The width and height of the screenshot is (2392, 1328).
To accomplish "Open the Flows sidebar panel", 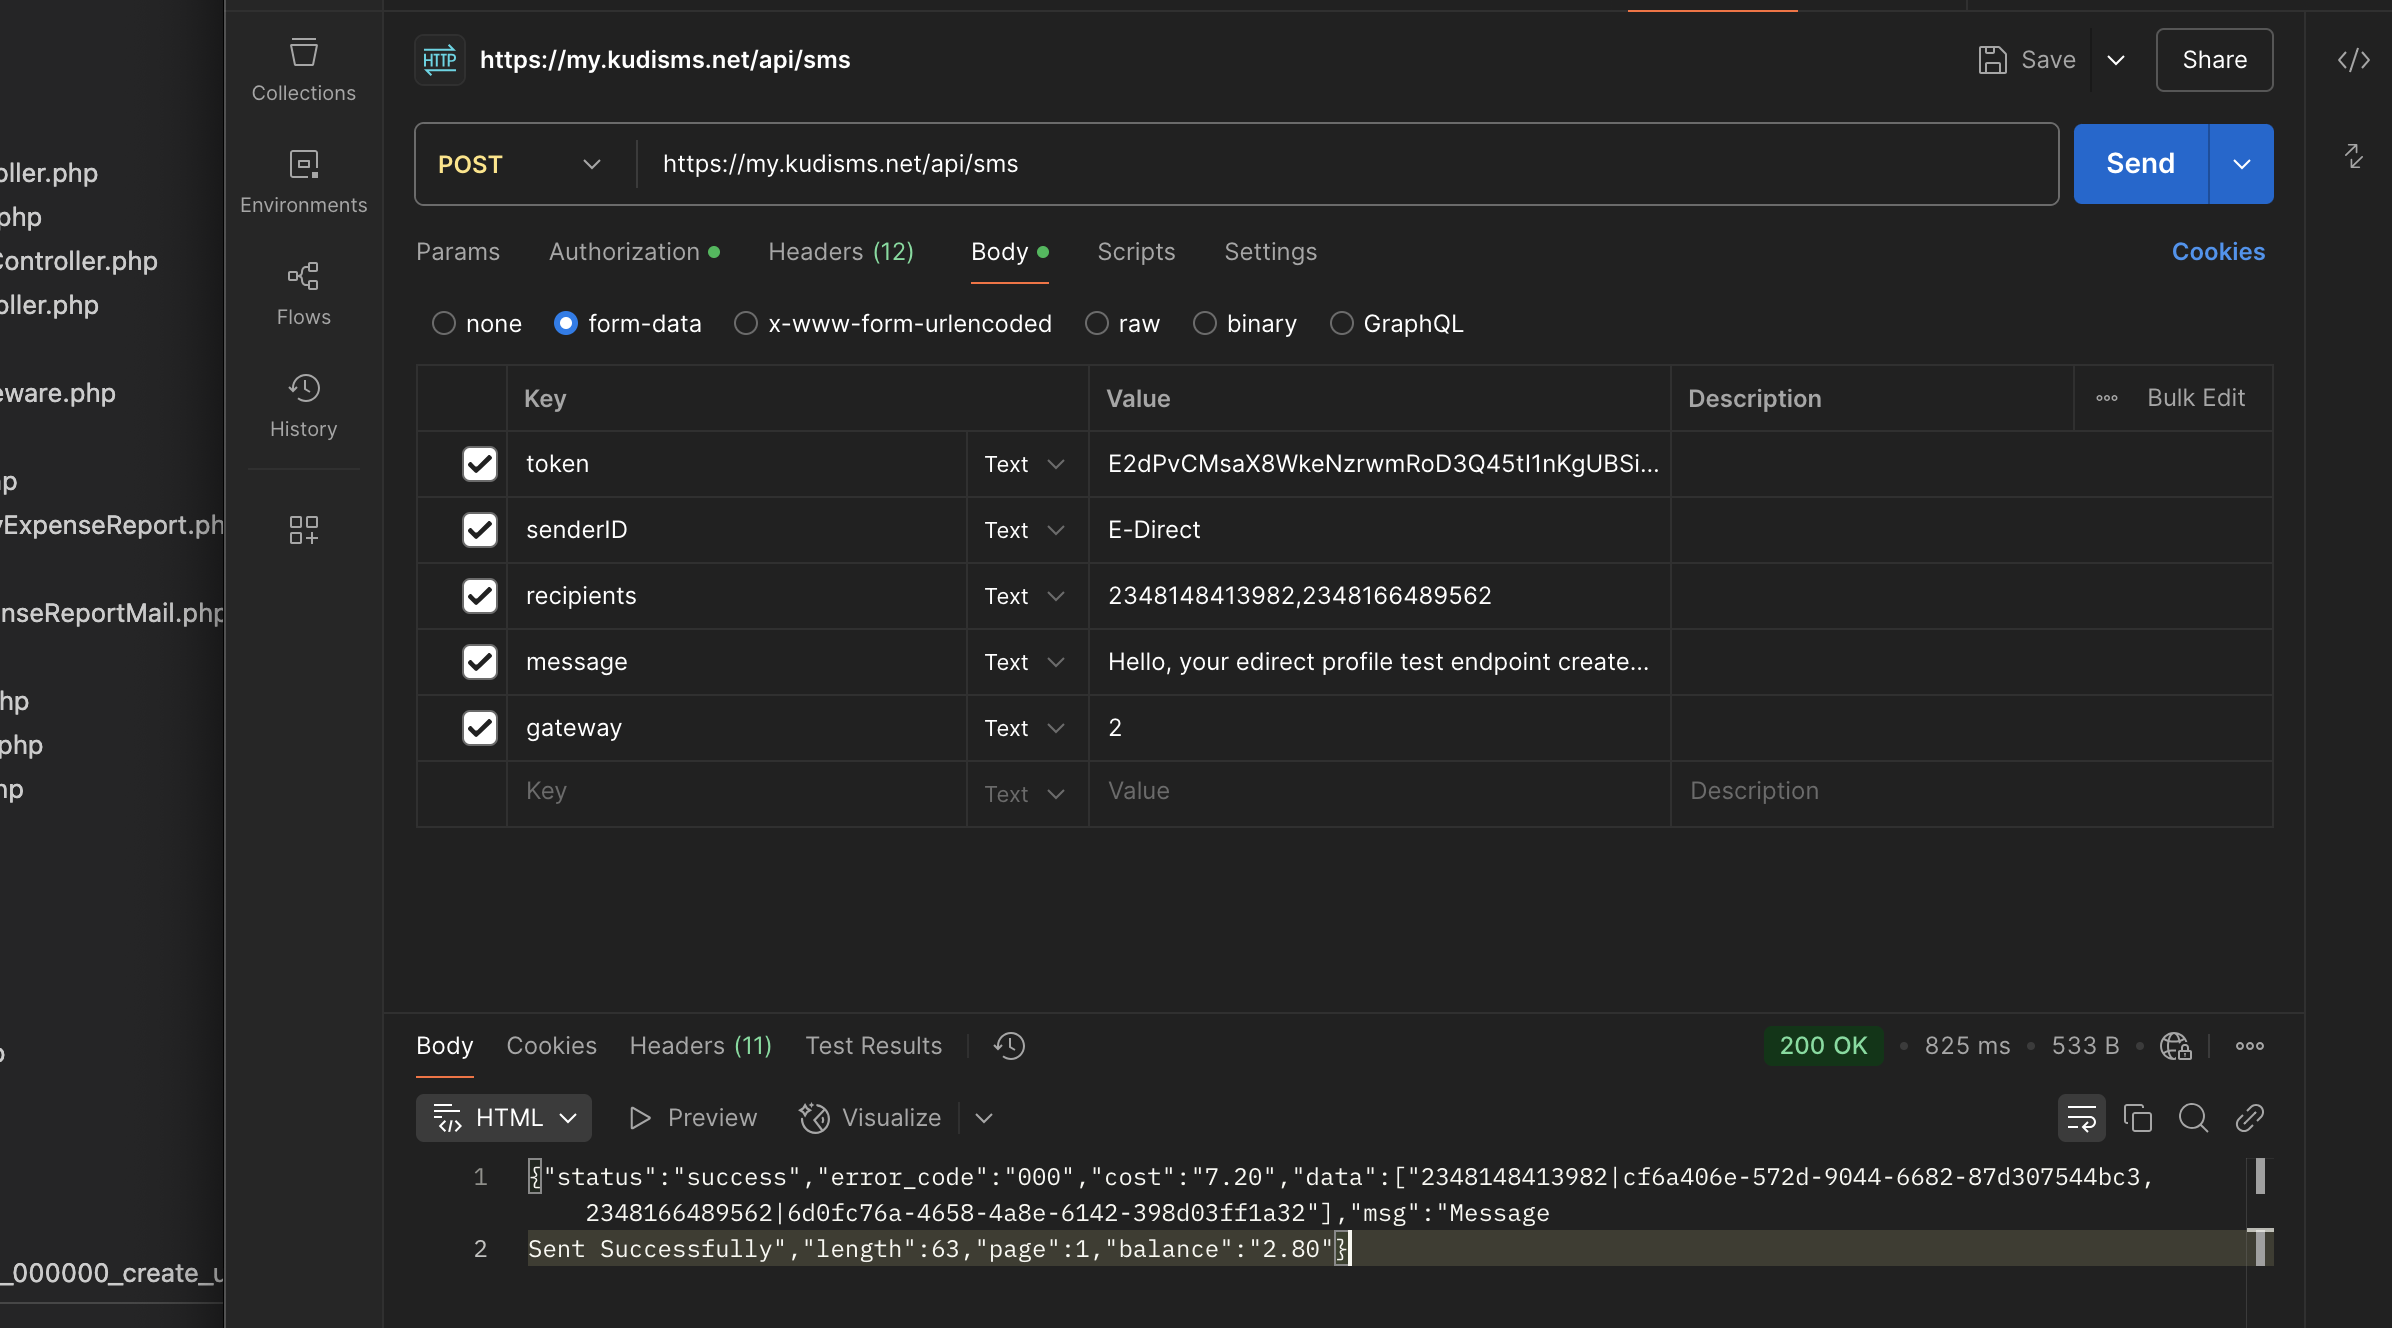I will [303, 294].
